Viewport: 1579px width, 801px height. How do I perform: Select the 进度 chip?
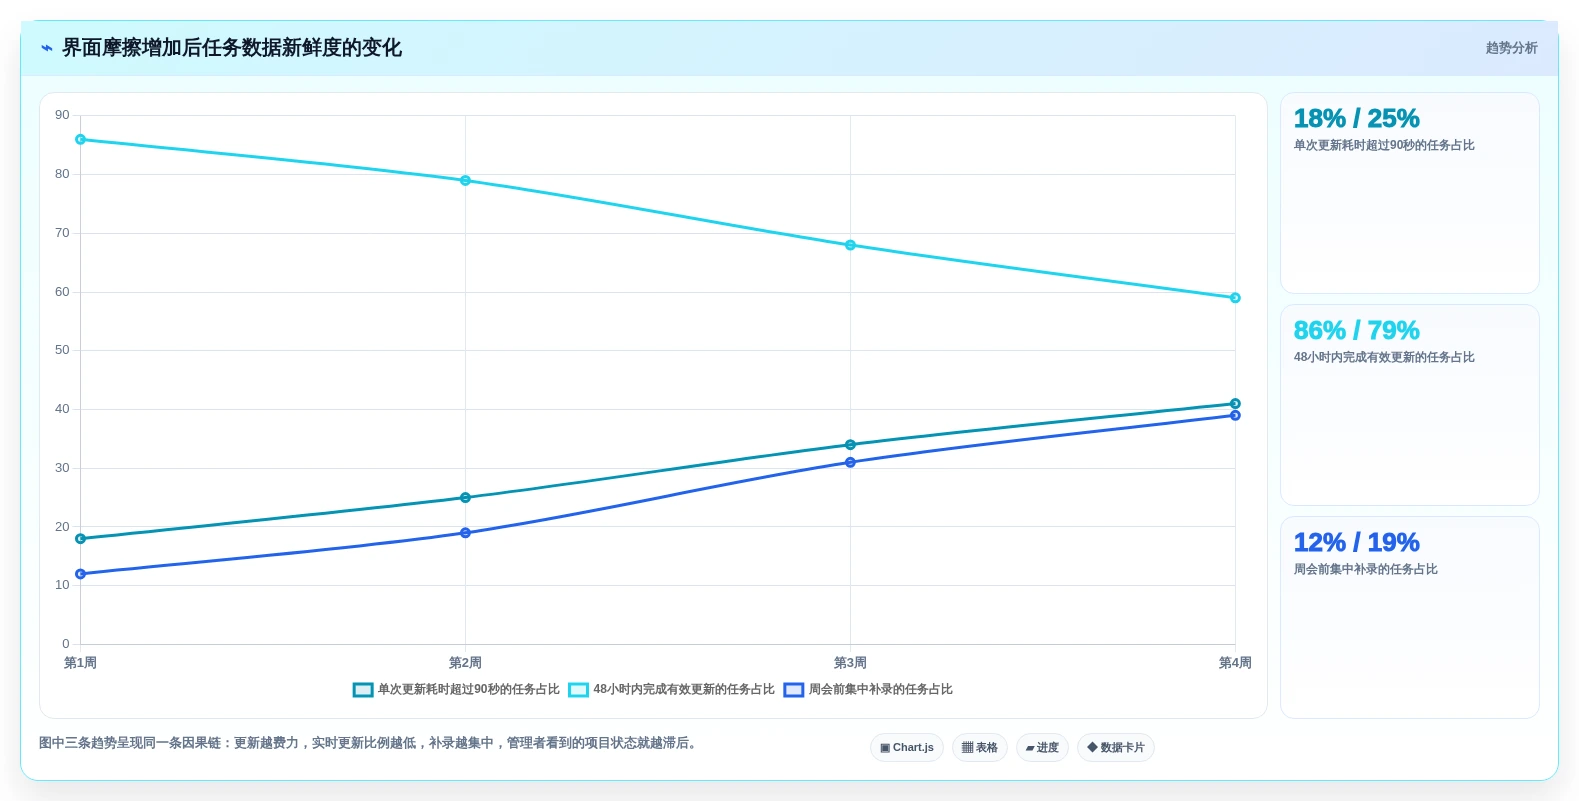(1042, 748)
